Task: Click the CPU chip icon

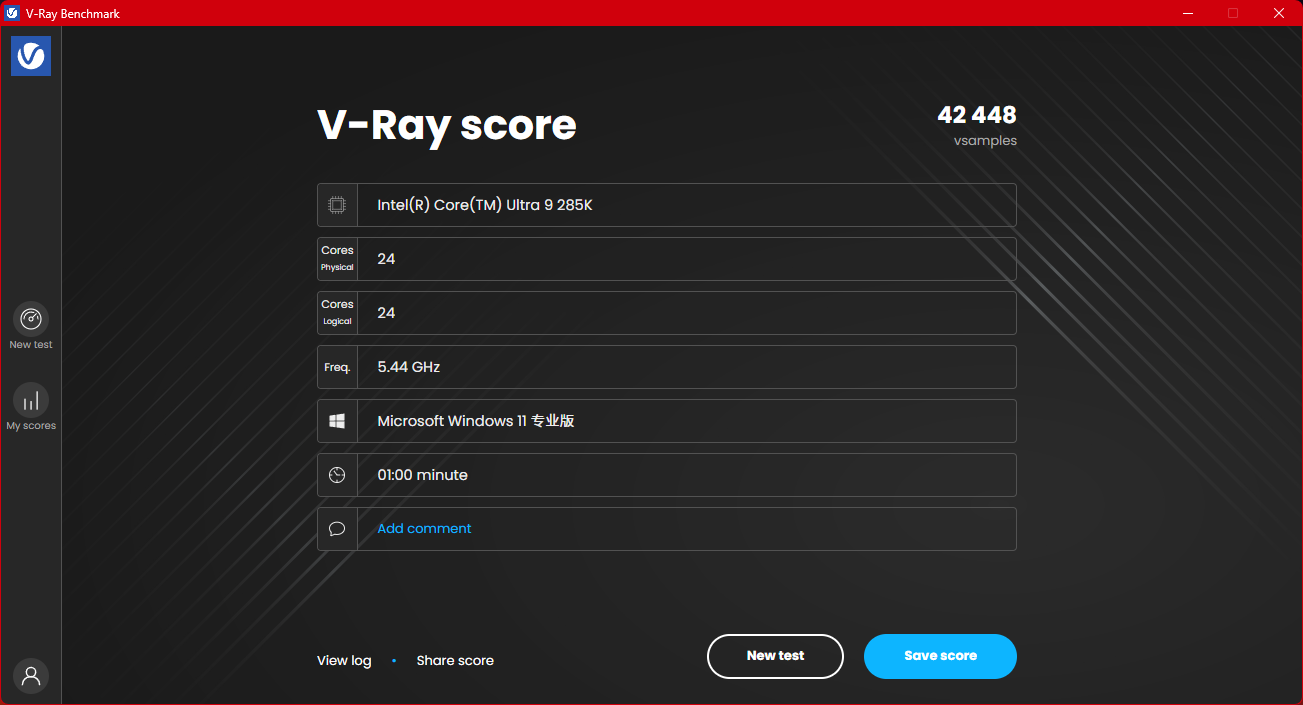Action: tap(337, 205)
